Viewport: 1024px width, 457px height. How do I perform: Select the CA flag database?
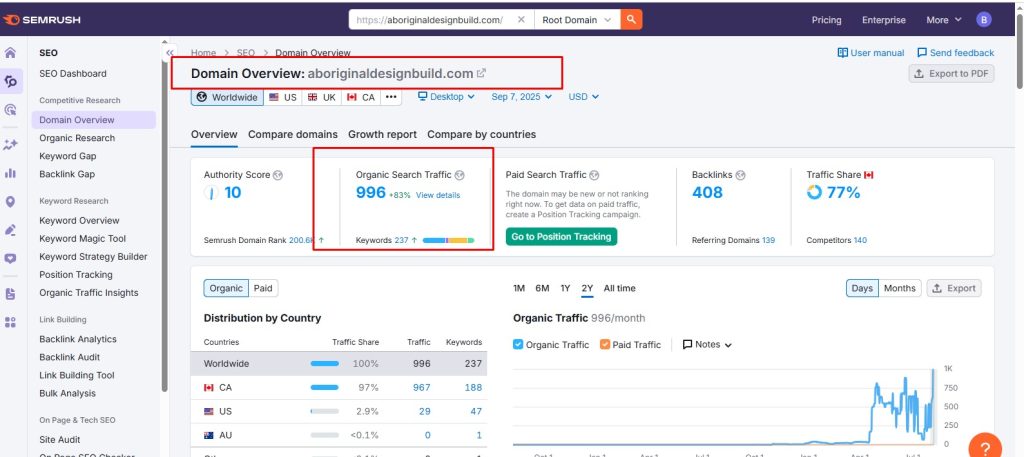tap(360, 97)
